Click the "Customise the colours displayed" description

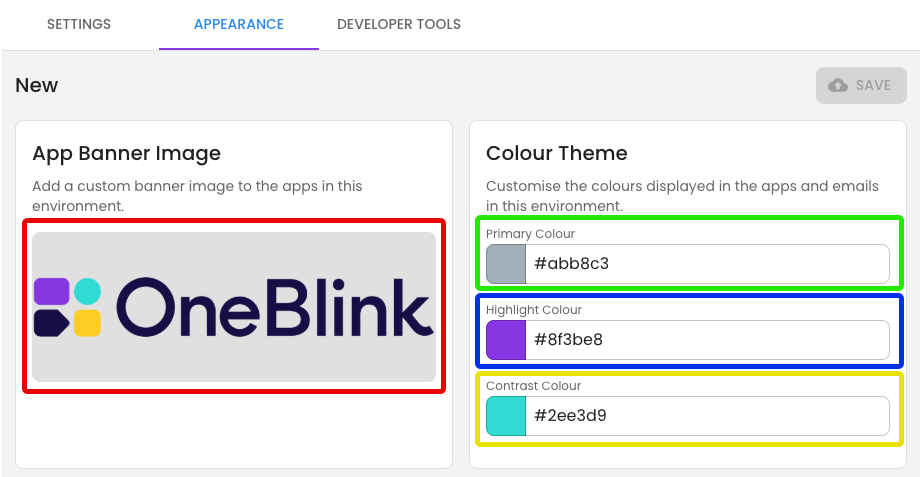coord(682,196)
